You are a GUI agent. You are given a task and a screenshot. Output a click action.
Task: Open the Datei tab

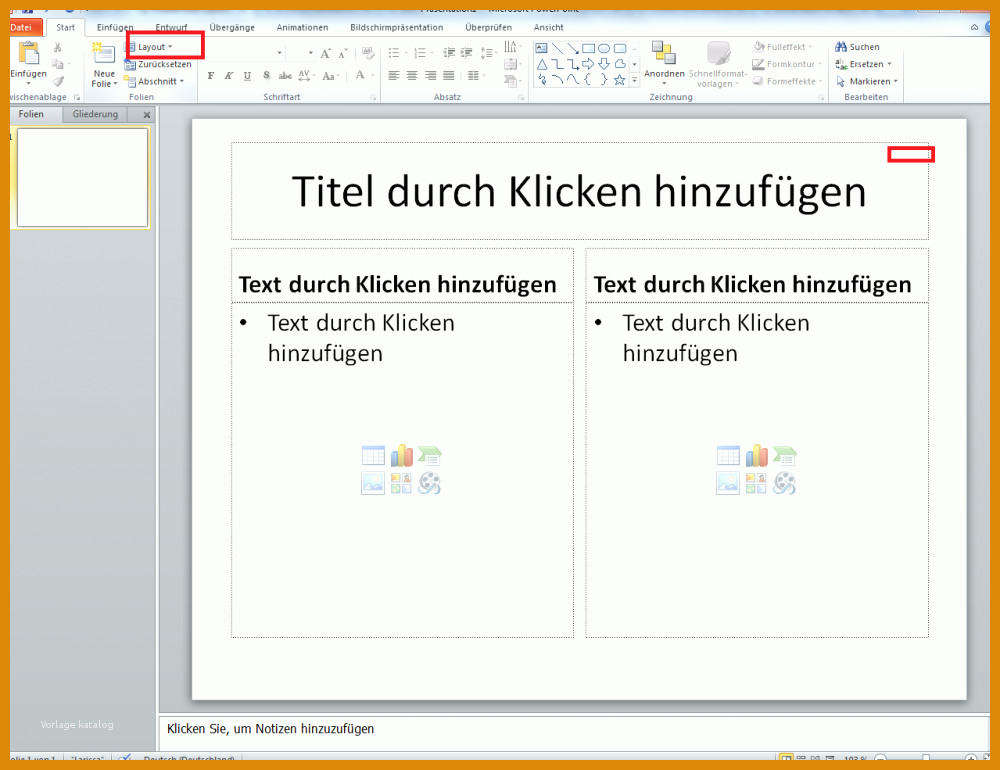[24, 27]
